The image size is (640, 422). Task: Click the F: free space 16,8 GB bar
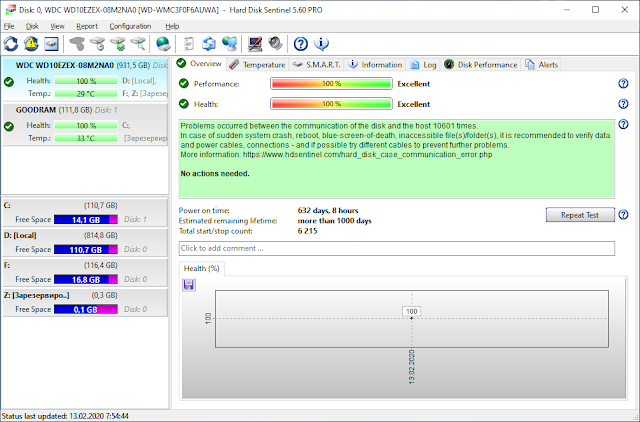tap(86, 280)
